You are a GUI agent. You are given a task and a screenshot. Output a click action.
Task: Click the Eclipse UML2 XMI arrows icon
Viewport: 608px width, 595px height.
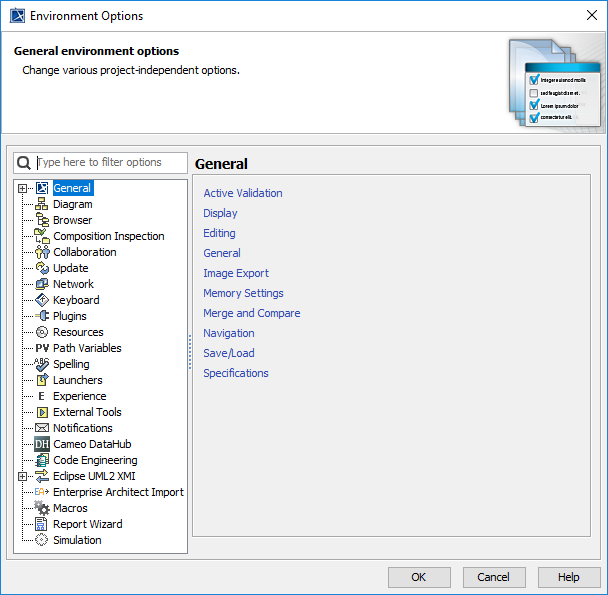[42, 476]
